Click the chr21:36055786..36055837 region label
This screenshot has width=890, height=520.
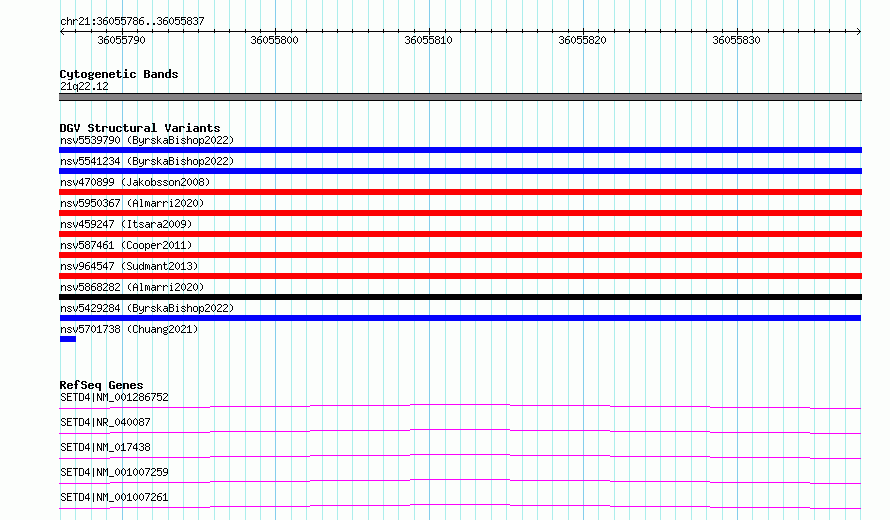pyautogui.click(x=132, y=21)
